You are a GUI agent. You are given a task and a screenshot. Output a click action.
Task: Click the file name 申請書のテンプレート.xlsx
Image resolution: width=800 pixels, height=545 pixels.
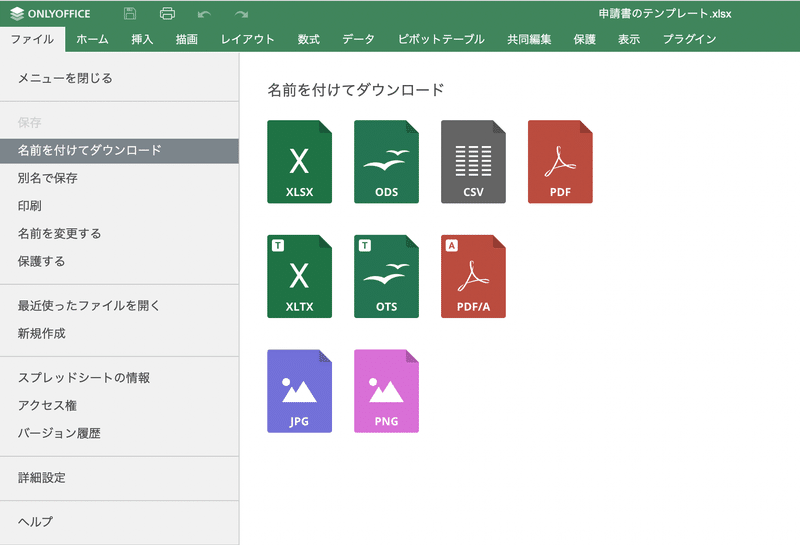click(x=665, y=14)
